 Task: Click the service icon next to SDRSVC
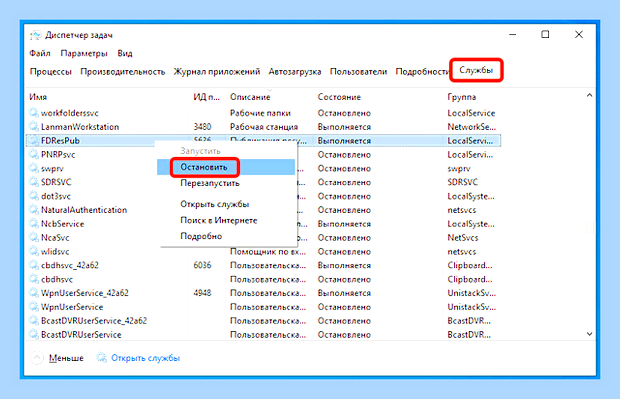(x=34, y=182)
